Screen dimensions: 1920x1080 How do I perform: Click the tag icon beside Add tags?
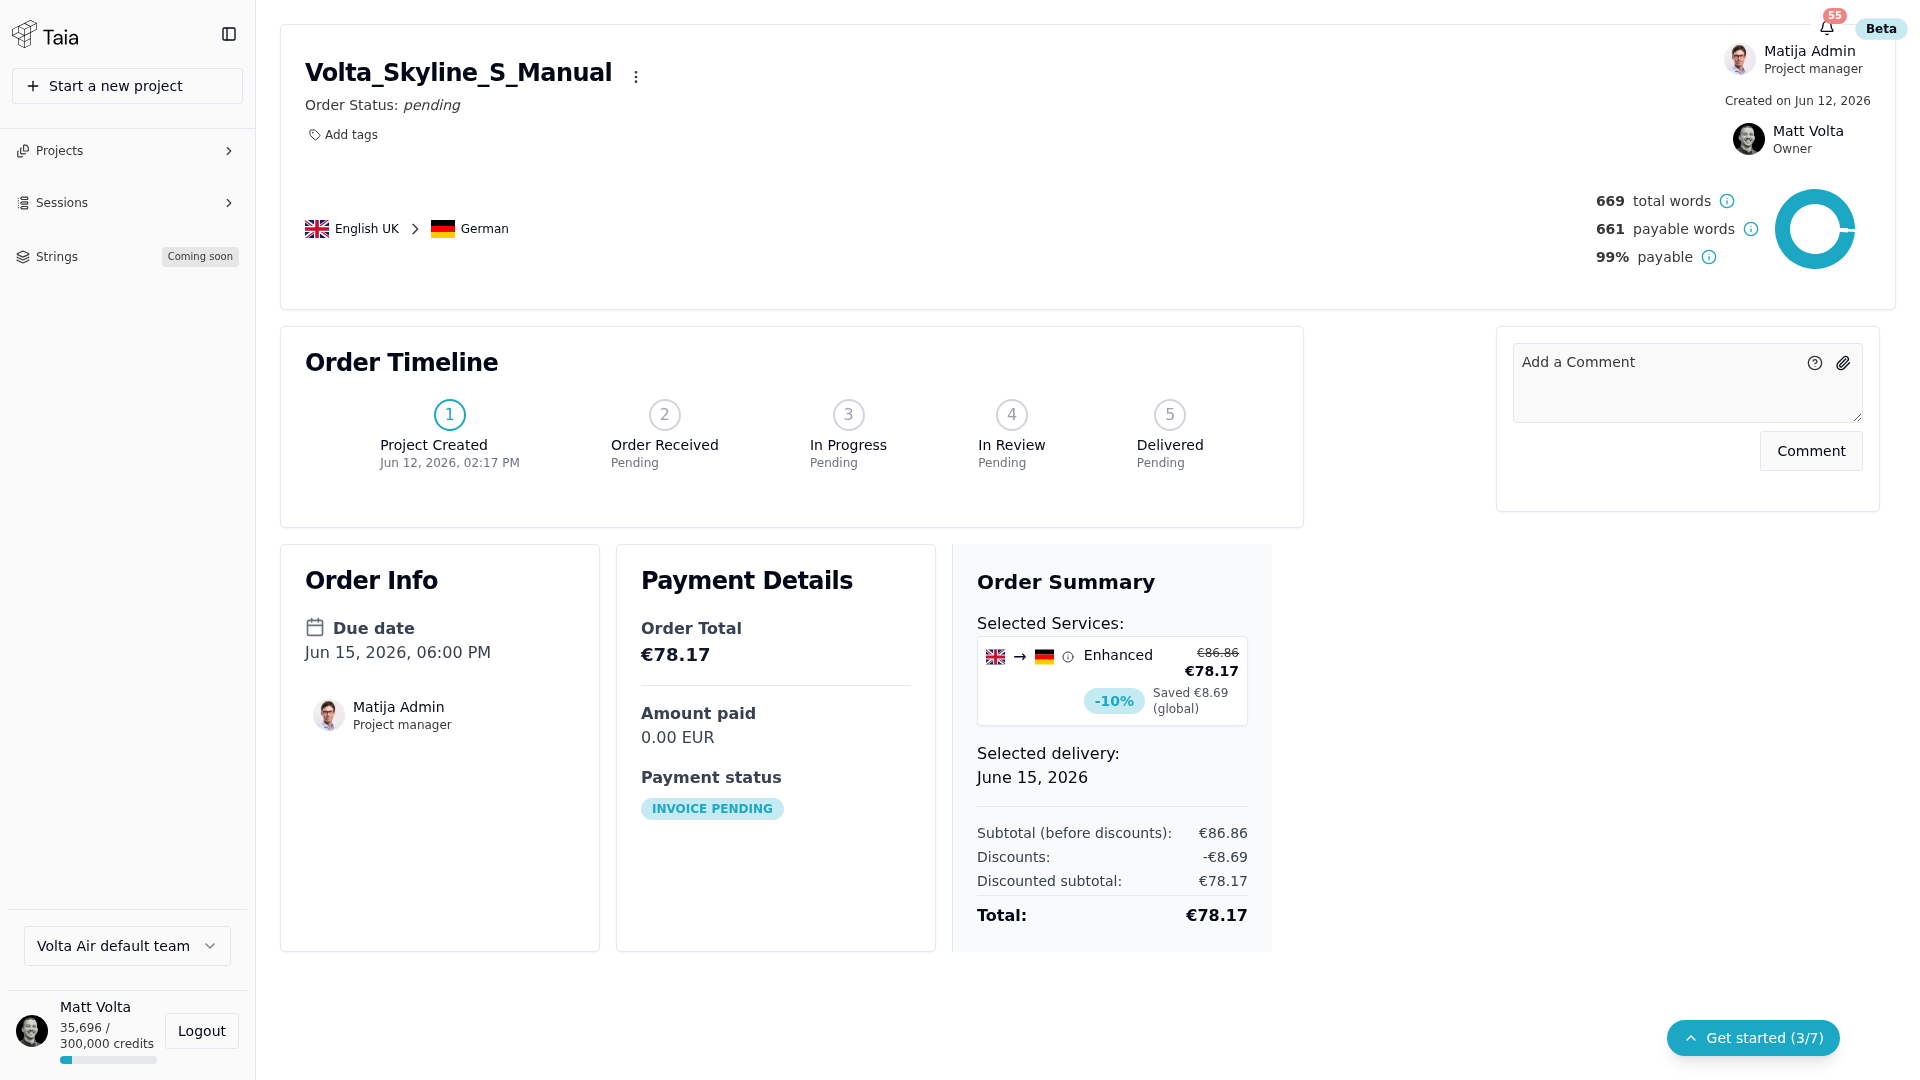pos(314,135)
